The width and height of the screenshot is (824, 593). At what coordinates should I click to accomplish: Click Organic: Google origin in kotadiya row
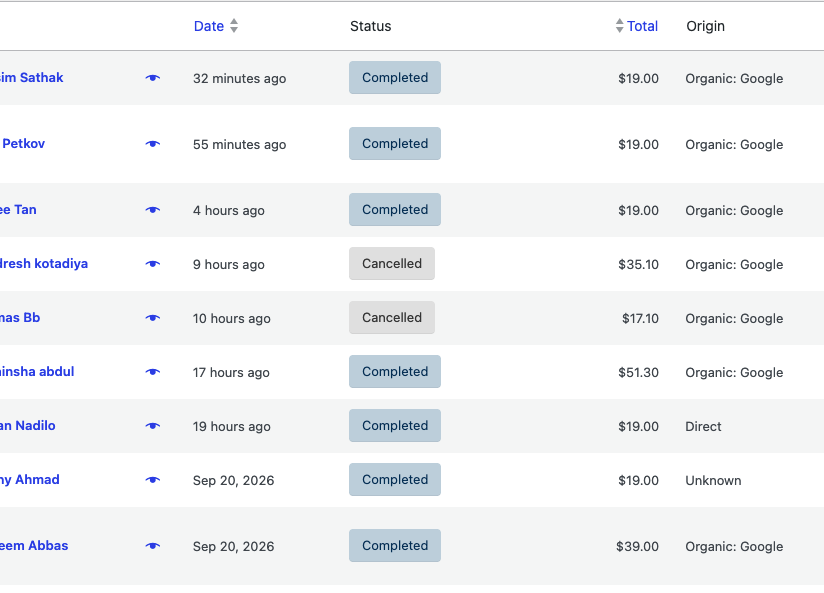(734, 265)
